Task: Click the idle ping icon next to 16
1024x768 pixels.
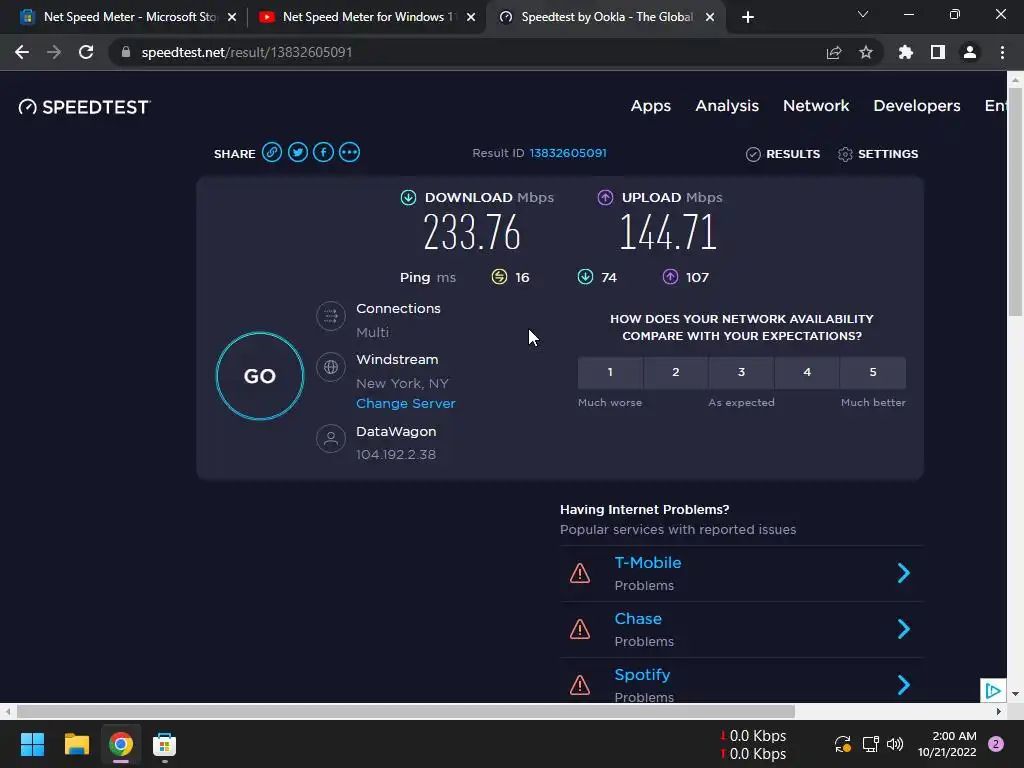Action: pyautogui.click(x=499, y=277)
